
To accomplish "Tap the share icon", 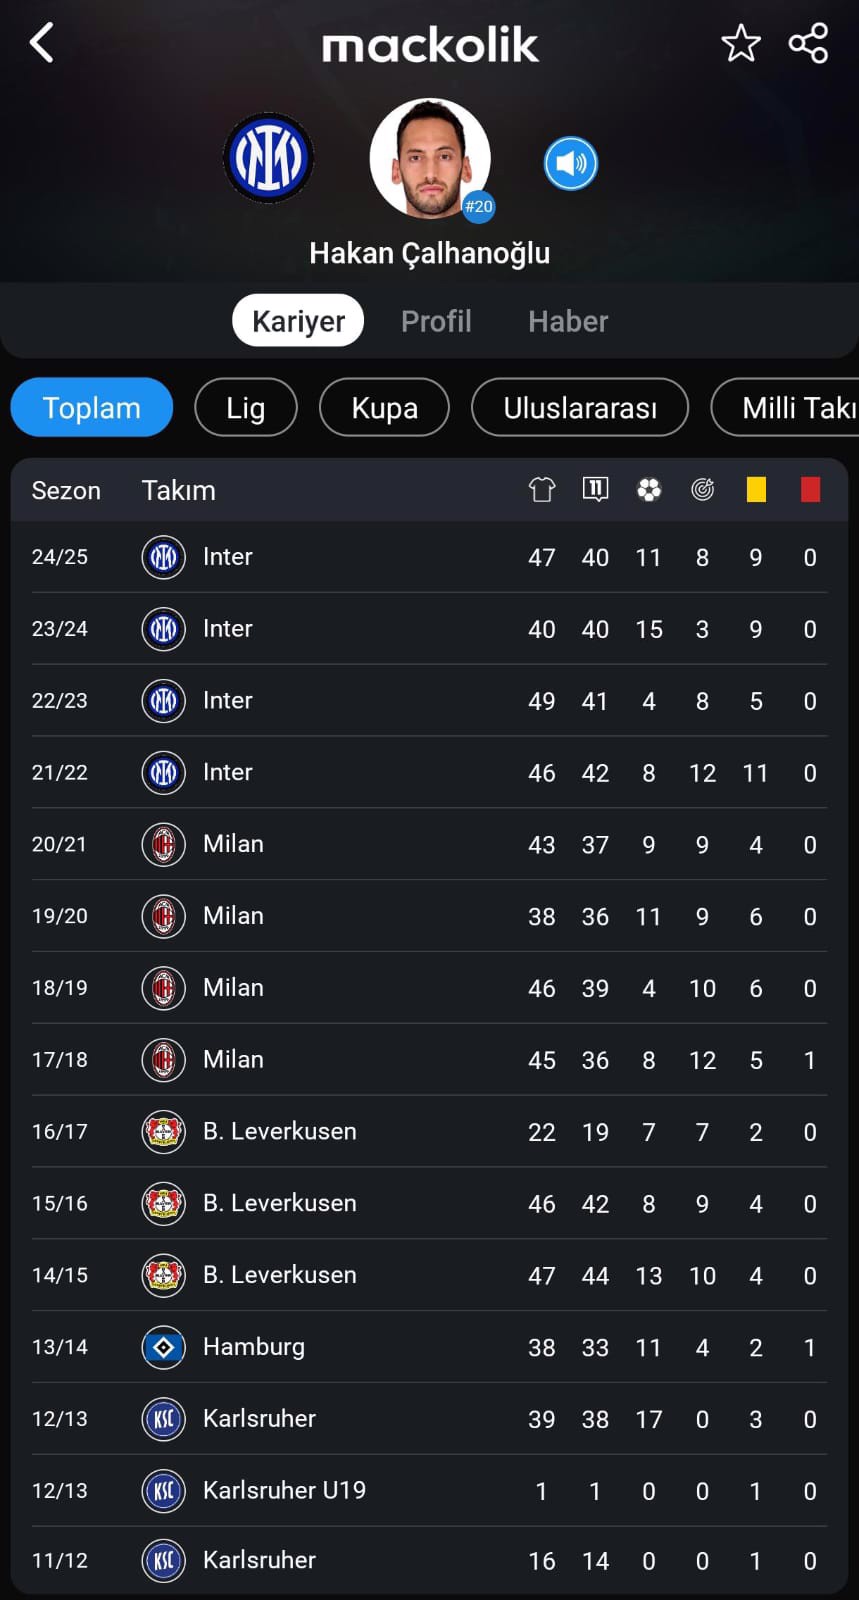I will click(808, 43).
